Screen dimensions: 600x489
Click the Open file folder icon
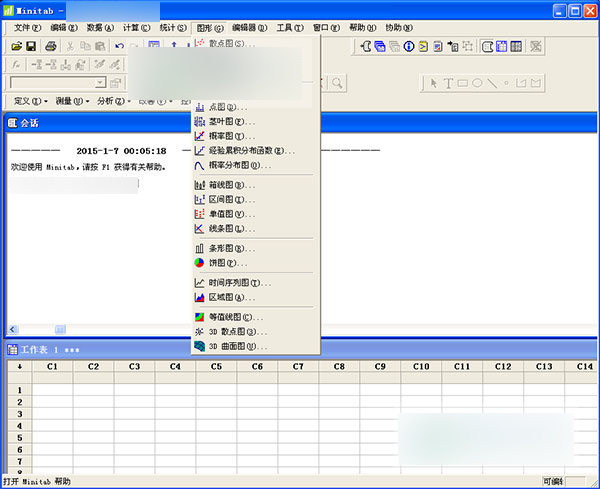(x=17, y=46)
